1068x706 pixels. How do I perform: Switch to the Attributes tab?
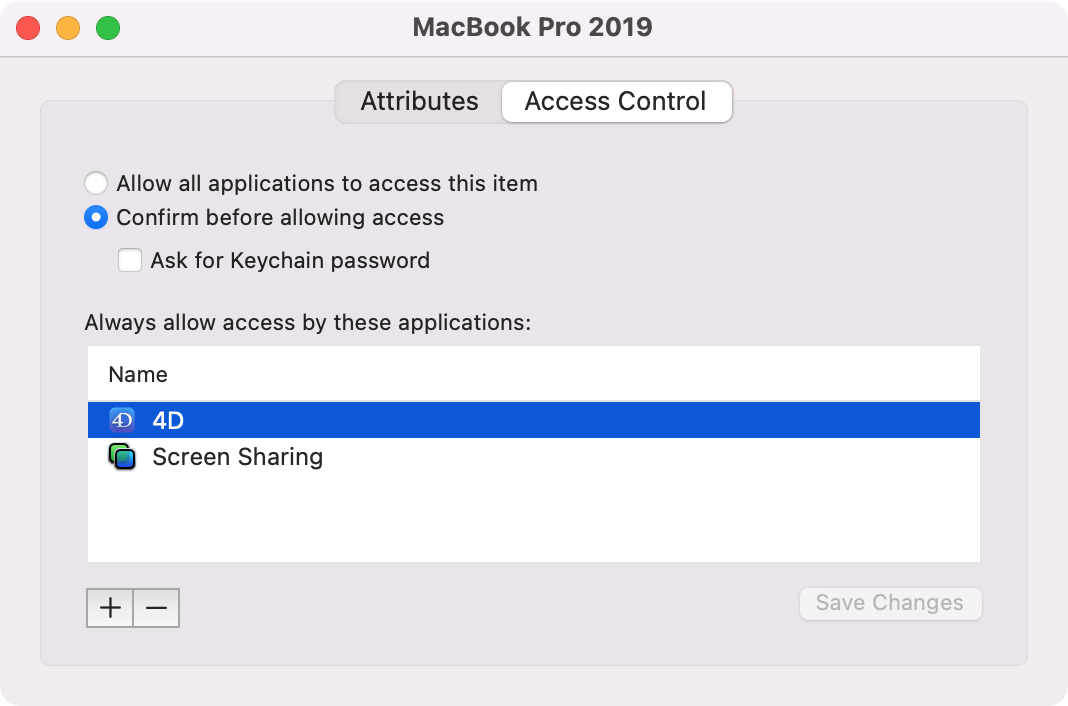point(420,101)
